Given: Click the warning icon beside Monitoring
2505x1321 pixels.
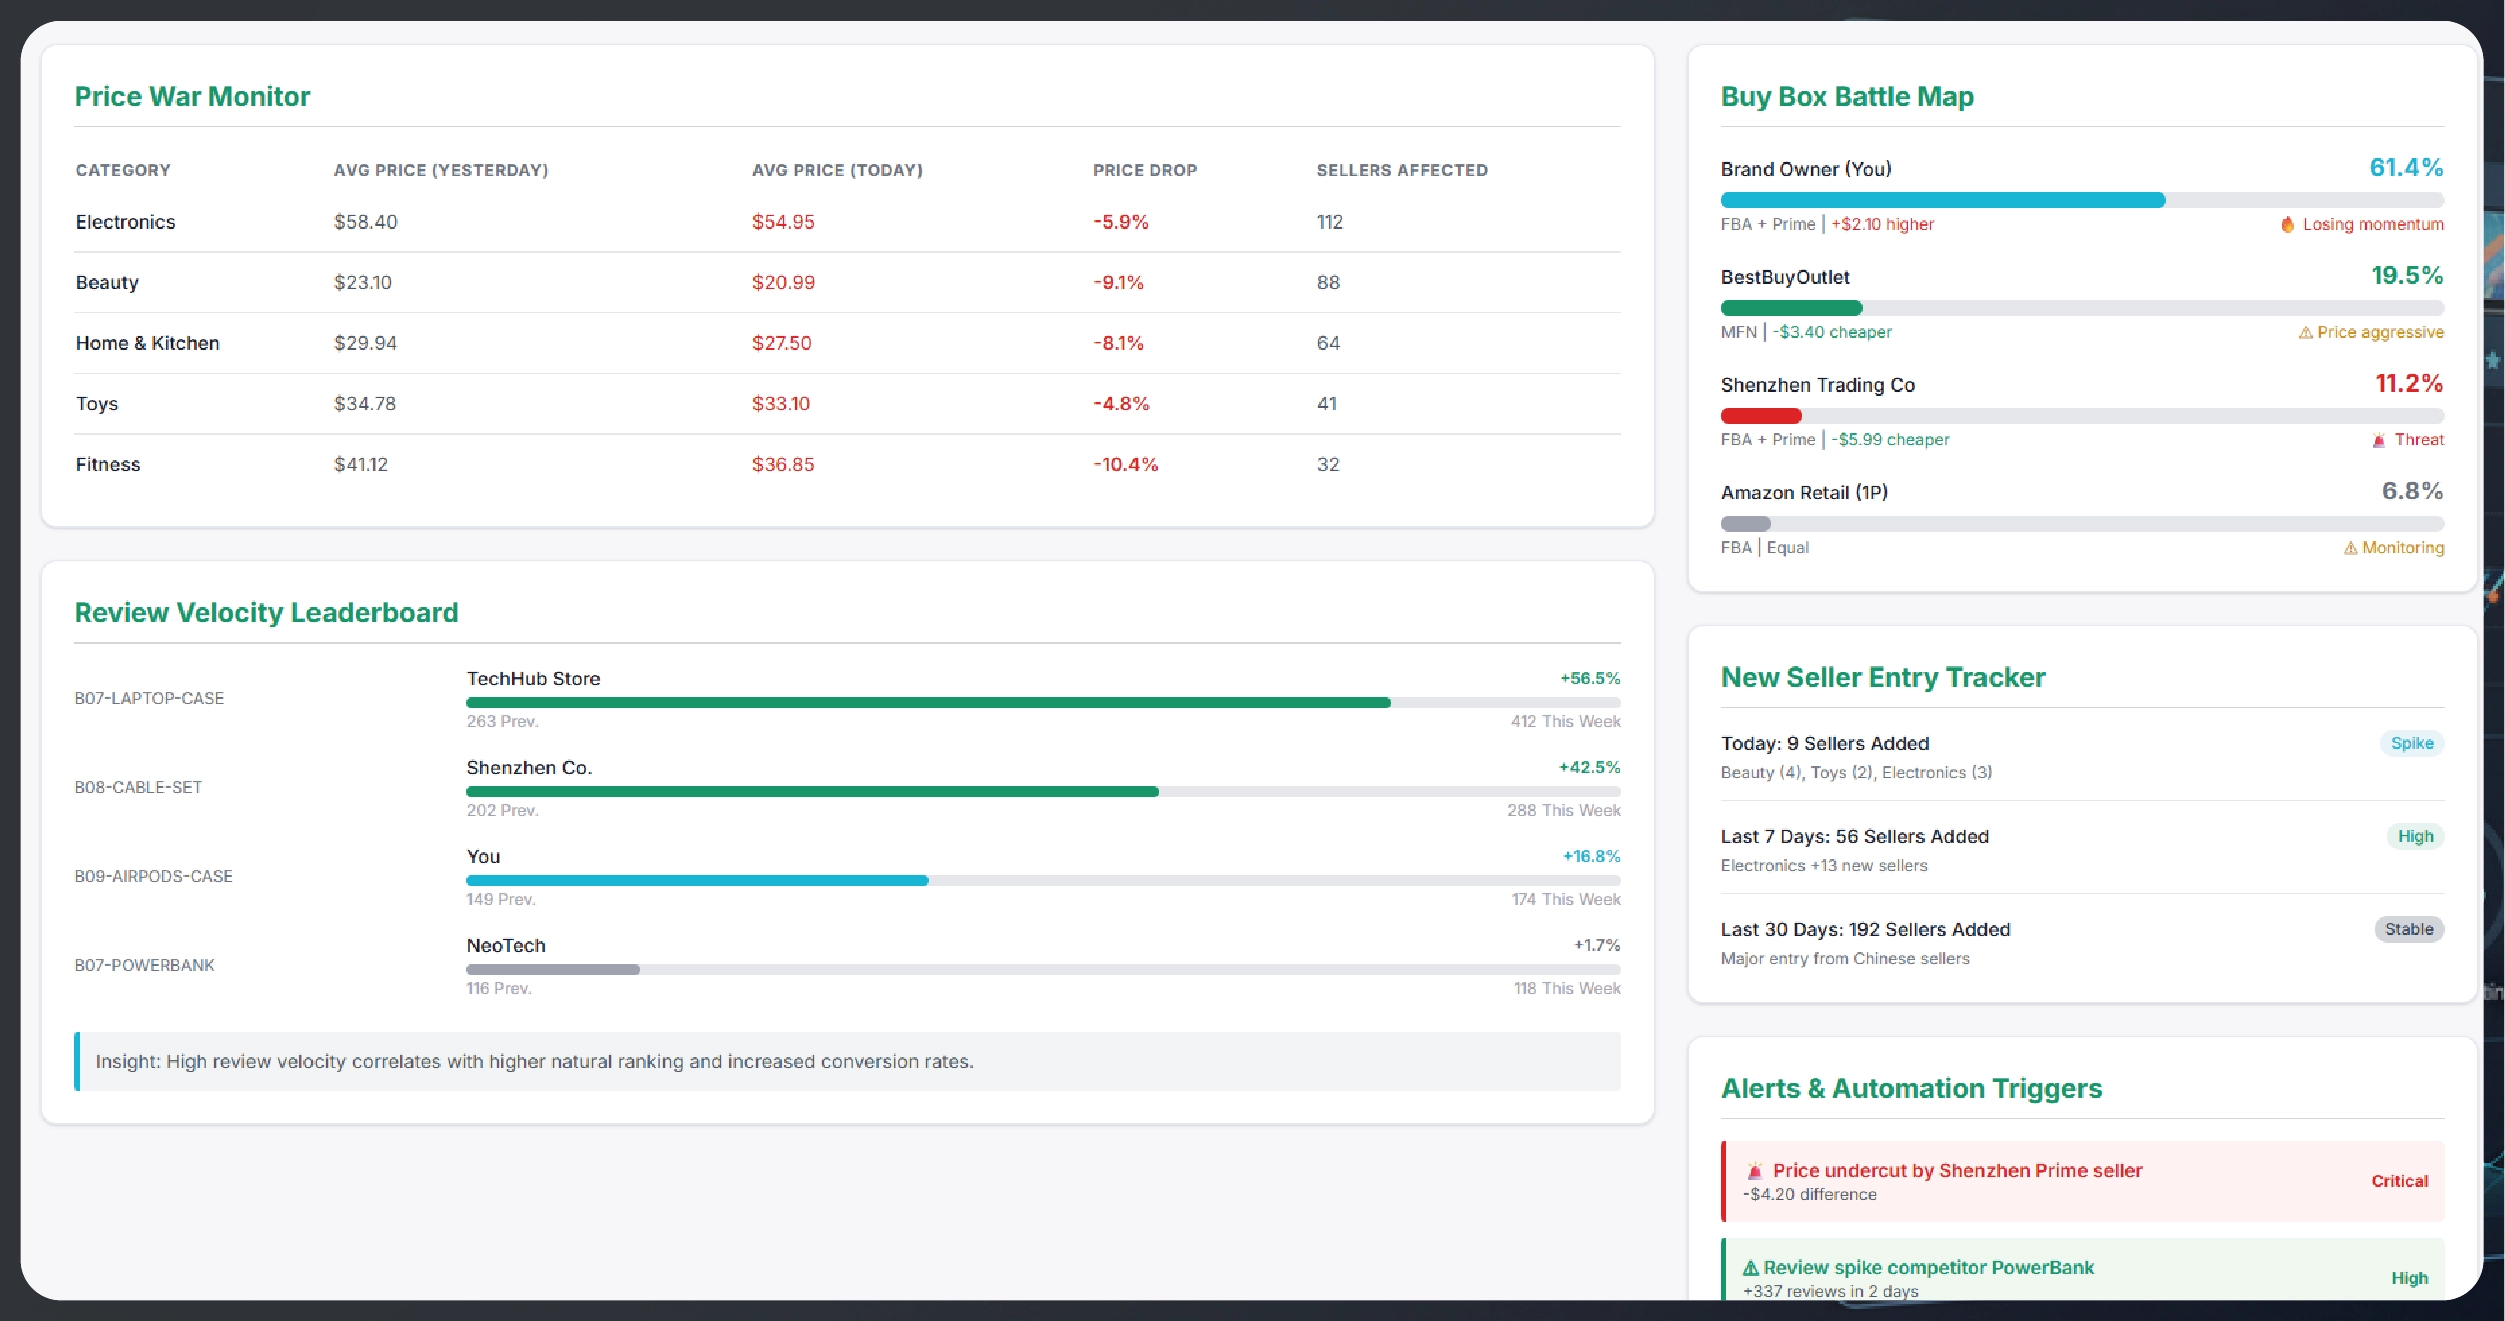Looking at the screenshot, I should pos(2350,548).
